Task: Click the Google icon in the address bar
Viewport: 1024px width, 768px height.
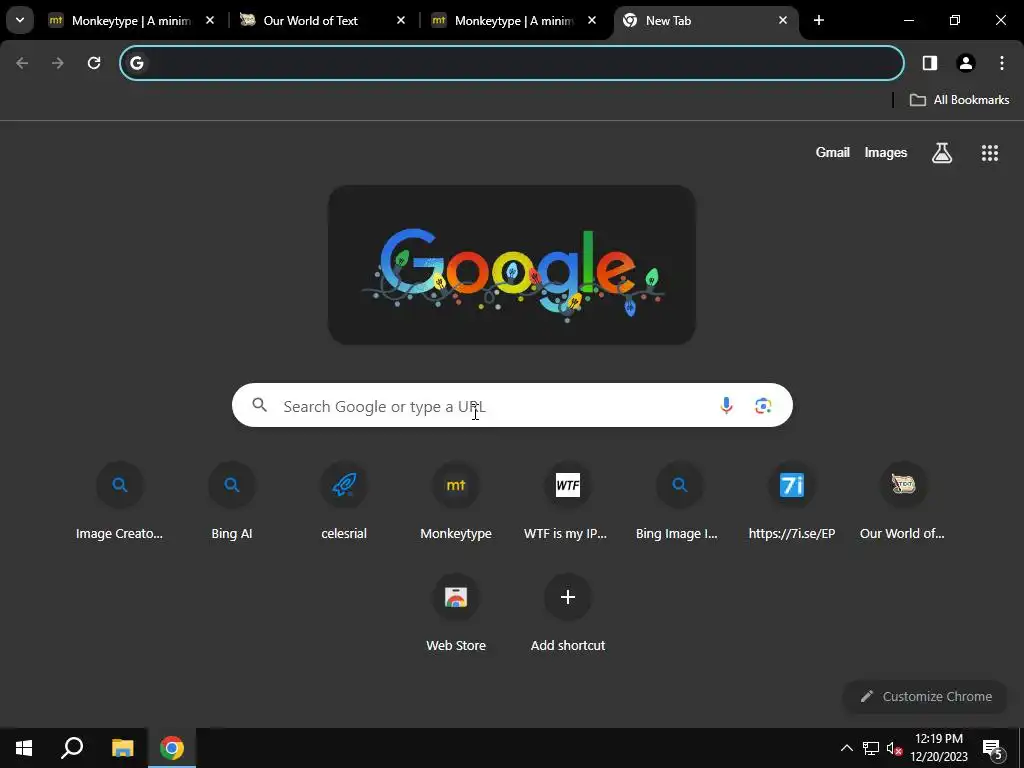Action: (136, 63)
